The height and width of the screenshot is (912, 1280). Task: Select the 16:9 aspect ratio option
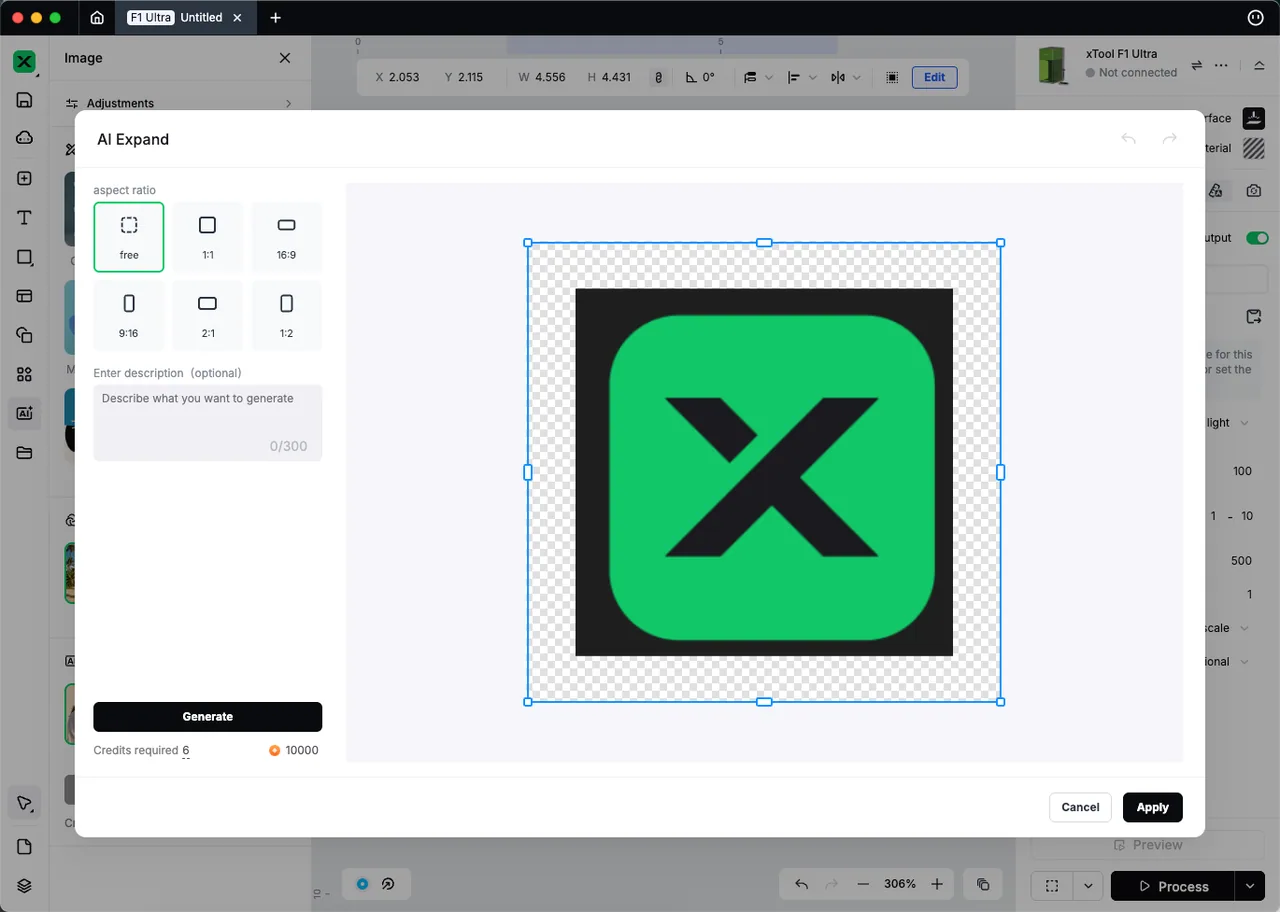tap(286, 237)
